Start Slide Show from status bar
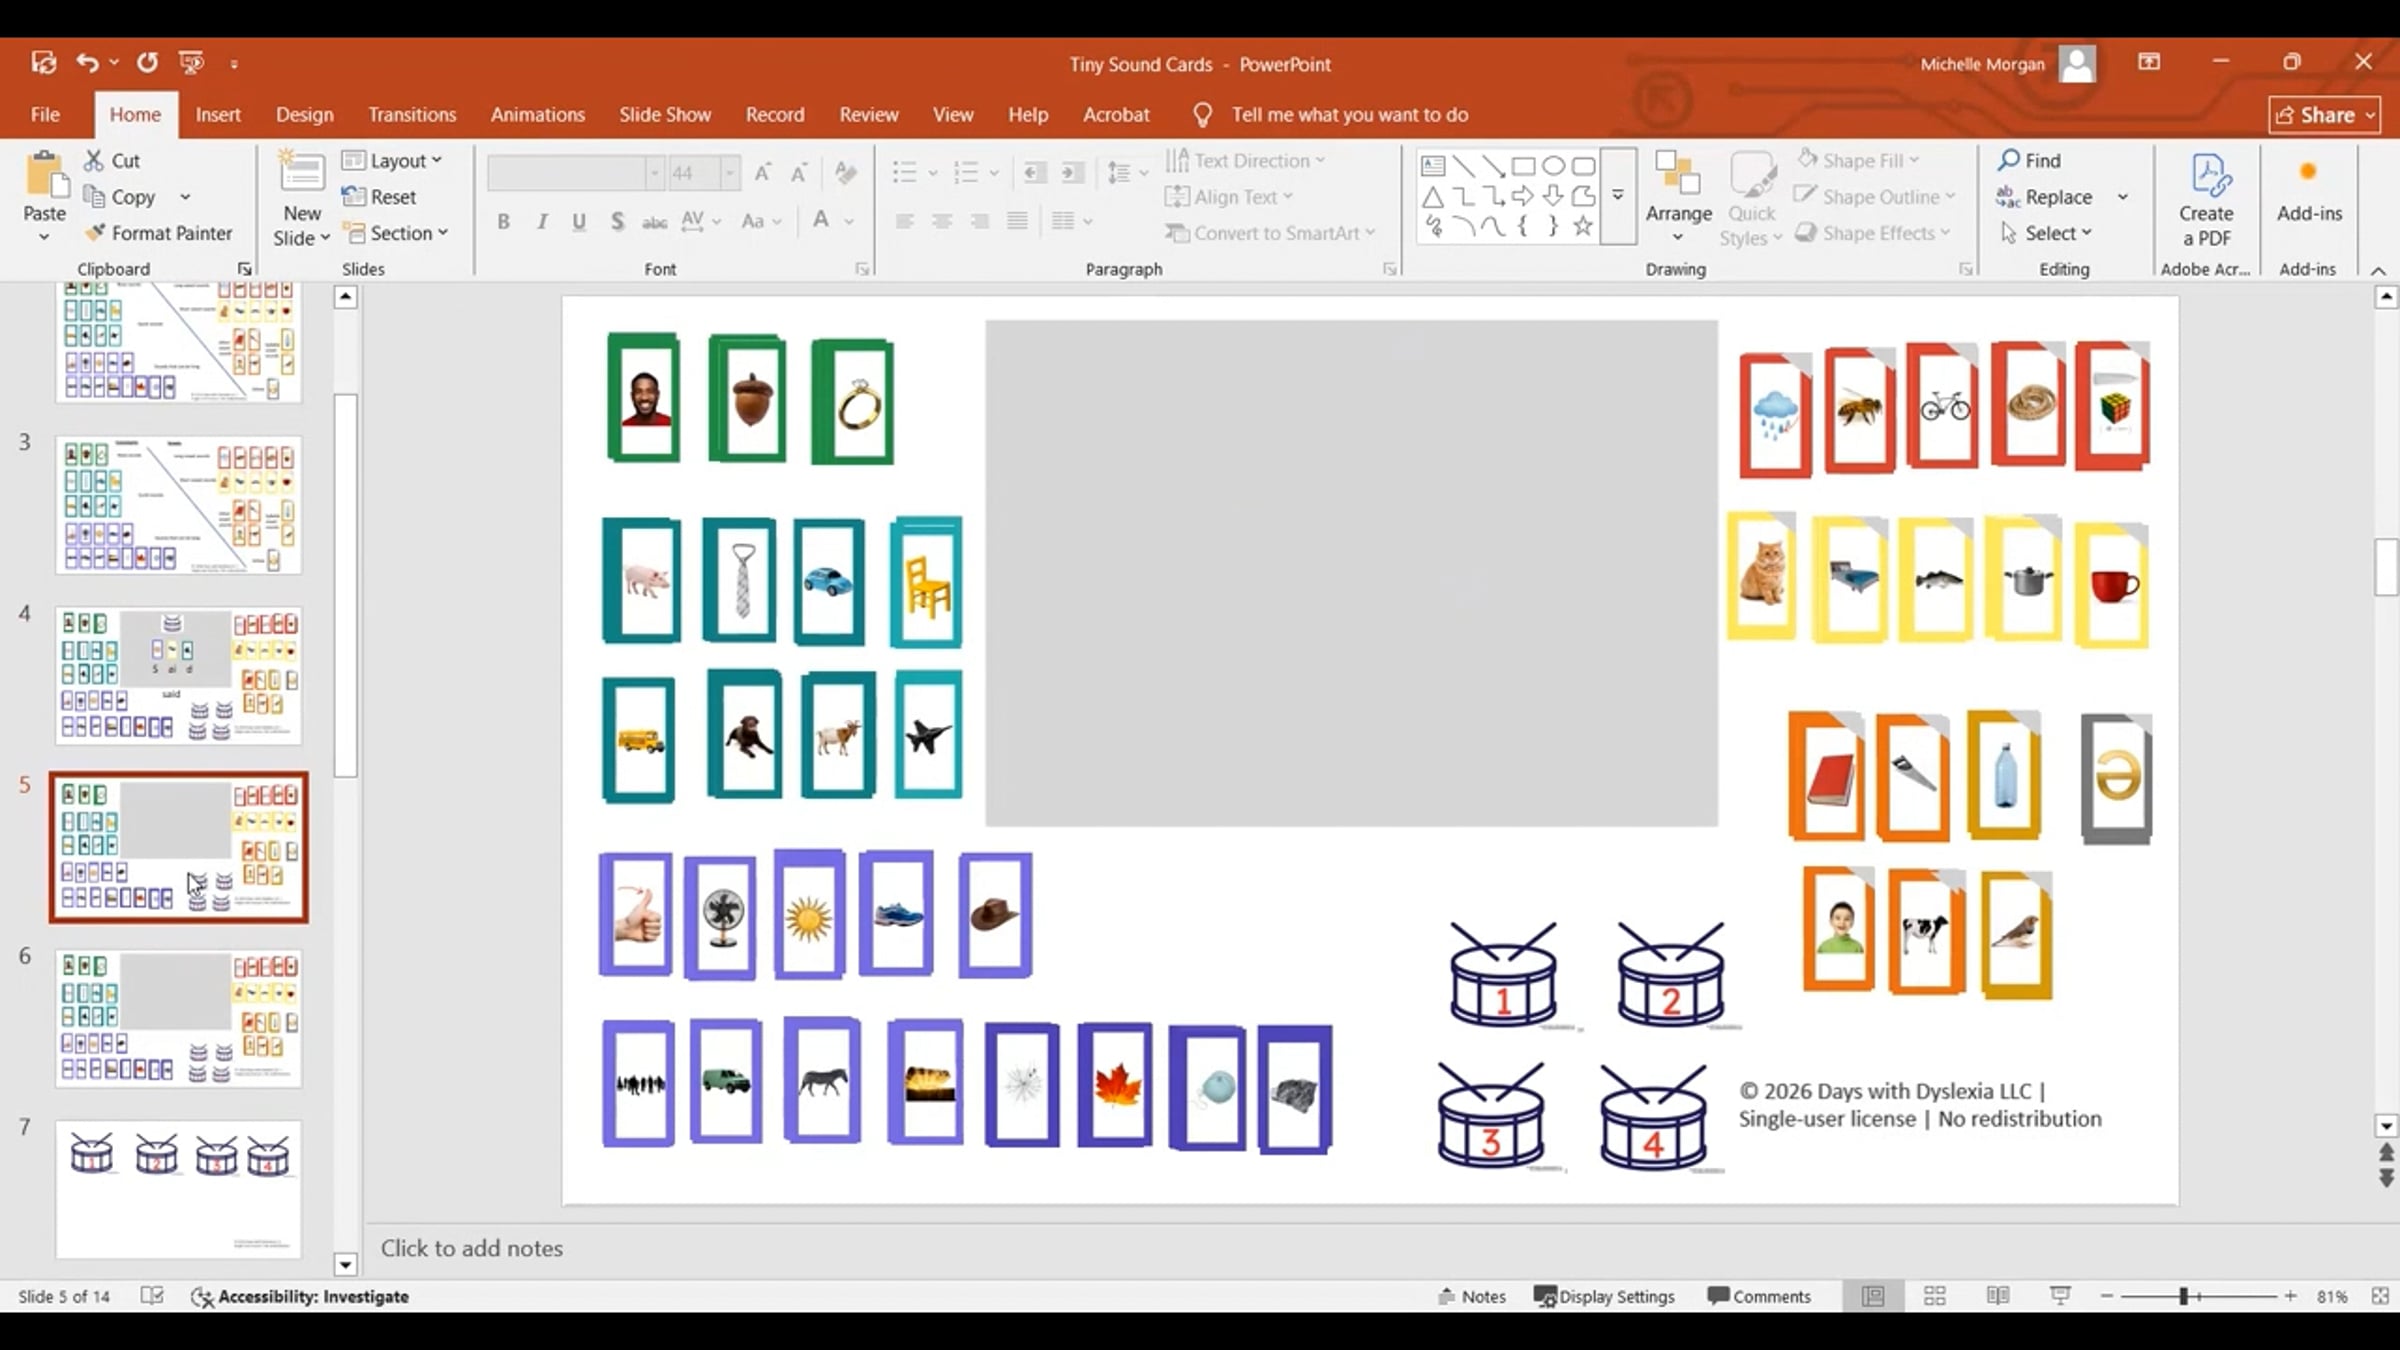The image size is (2400, 1350). (2060, 1296)
